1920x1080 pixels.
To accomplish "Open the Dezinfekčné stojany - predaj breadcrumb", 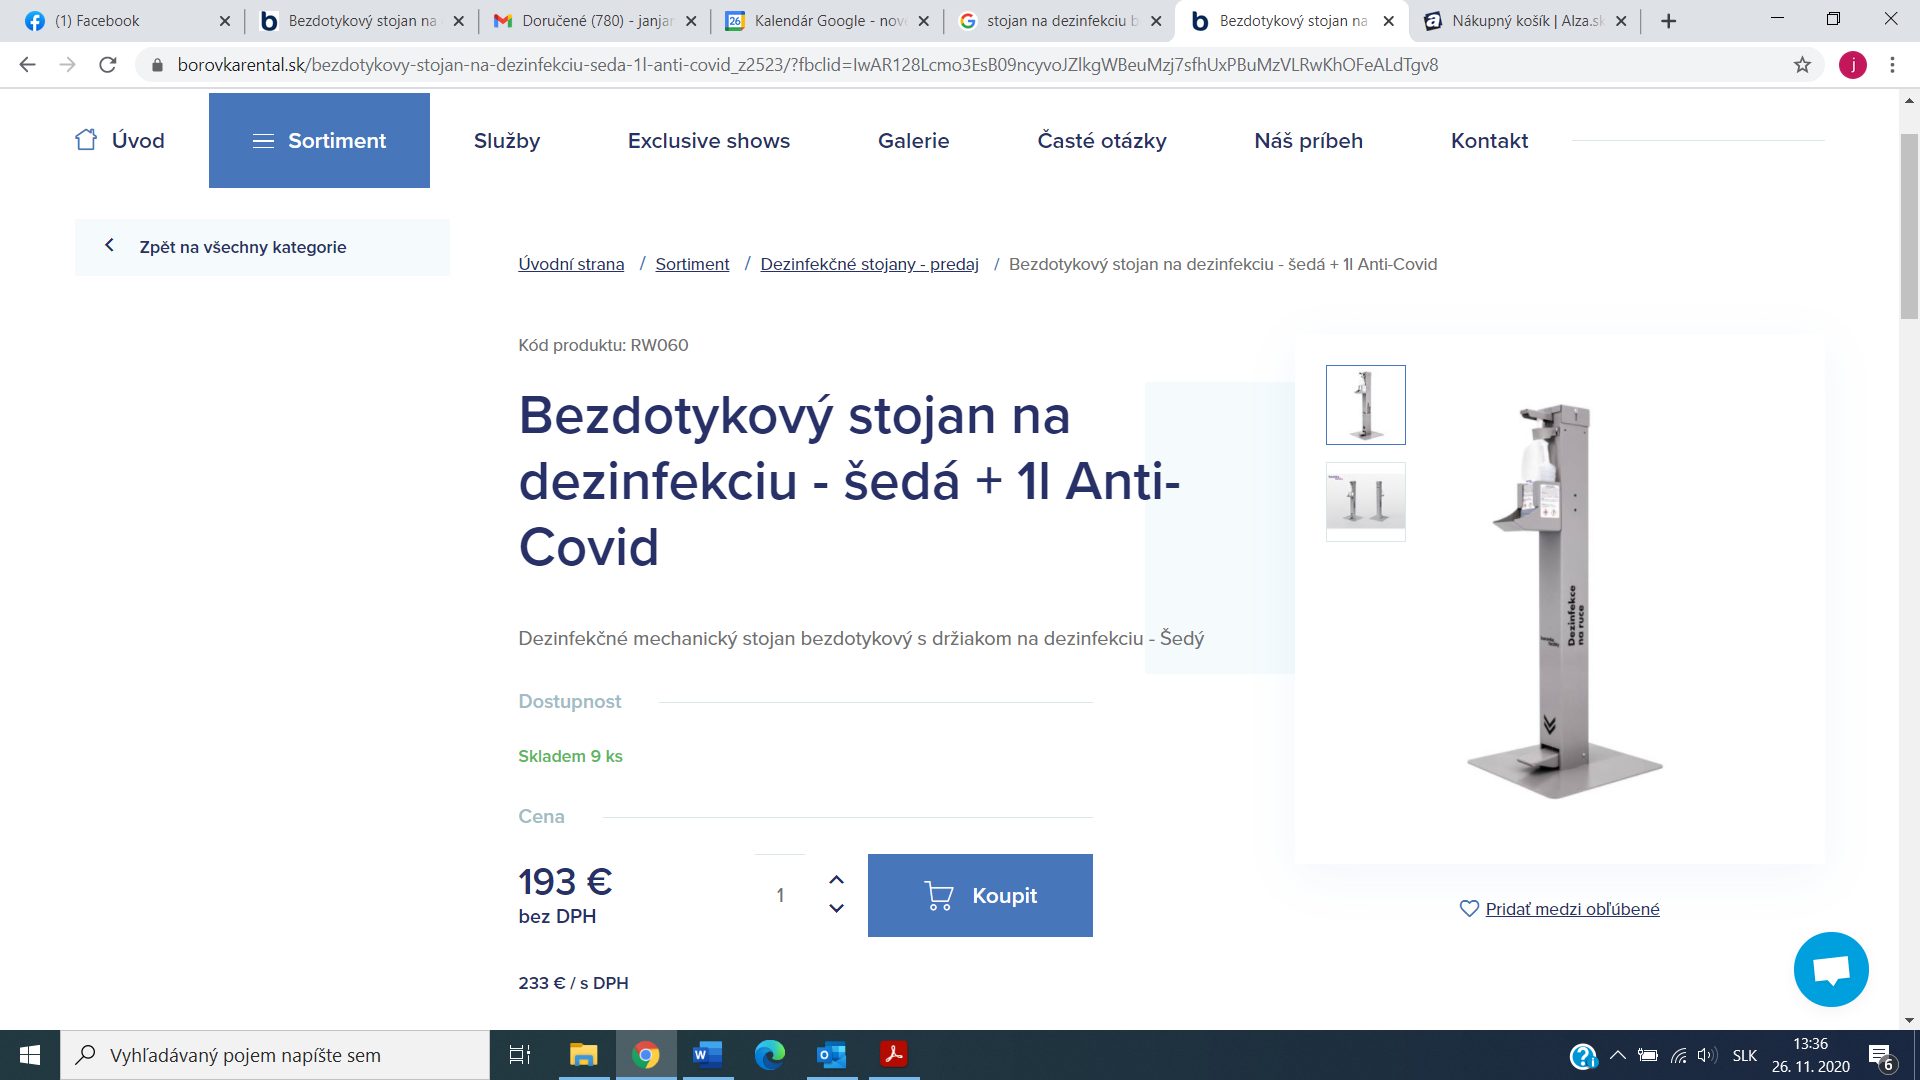I will pyautogui.click(x=869, y=264).
